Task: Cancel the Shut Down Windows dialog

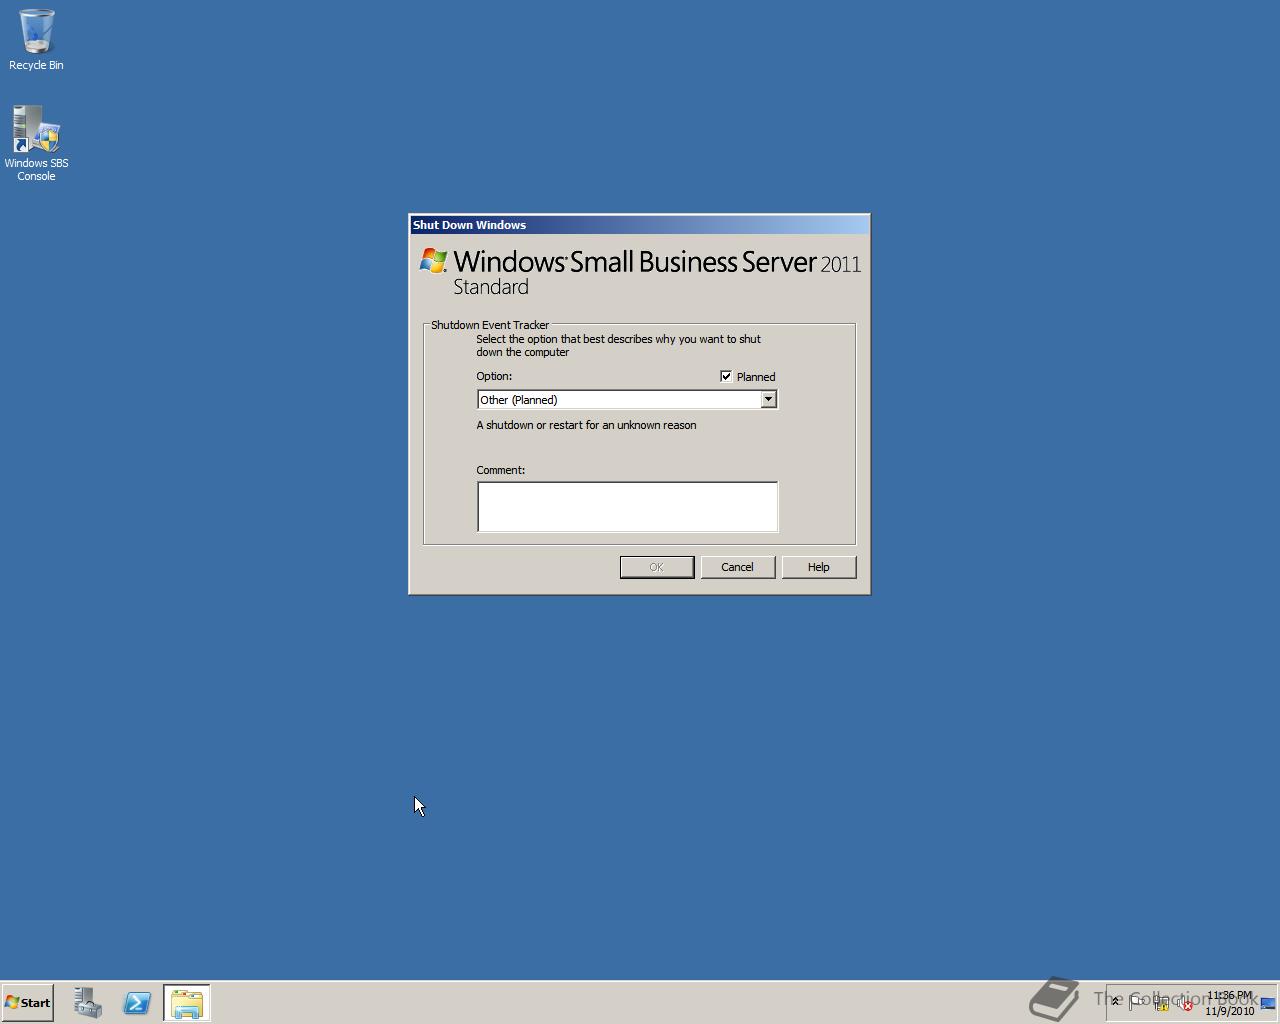Action: 738,567
